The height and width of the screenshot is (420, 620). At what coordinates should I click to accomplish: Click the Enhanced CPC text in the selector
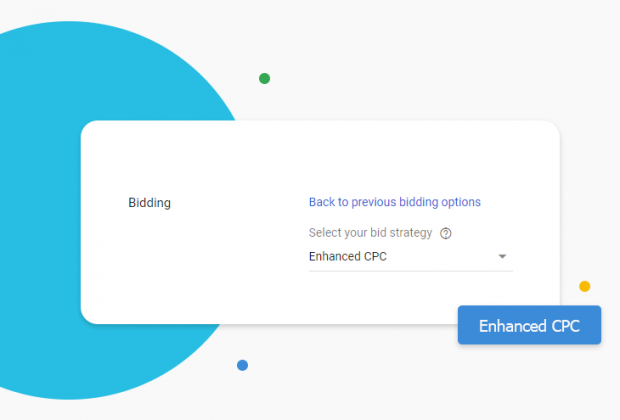[348, 257]
